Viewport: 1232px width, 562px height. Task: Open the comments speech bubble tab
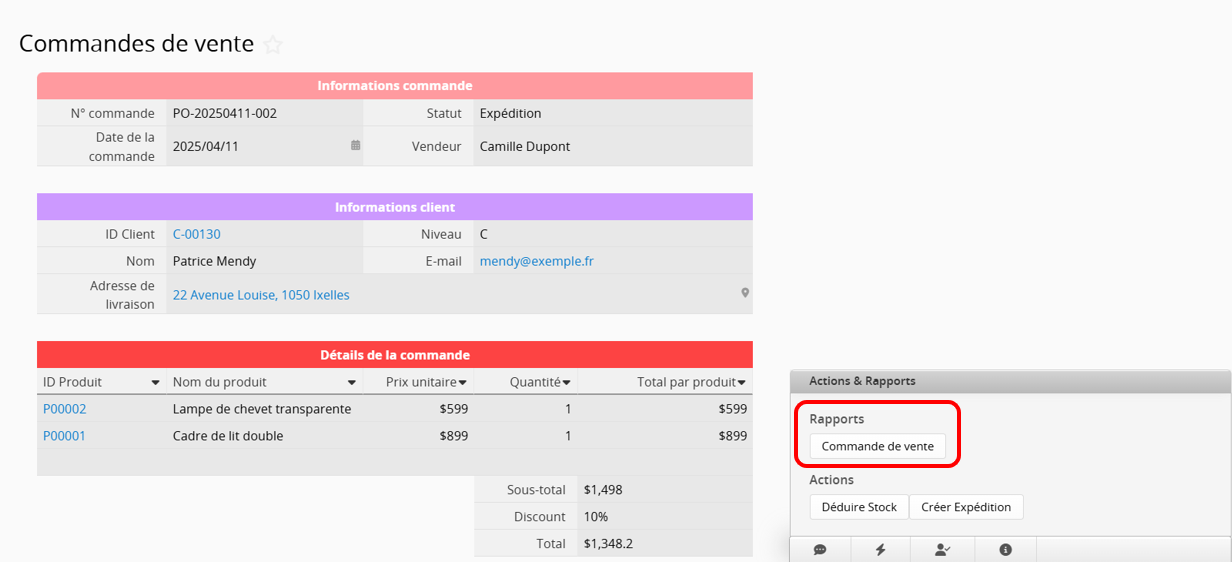(x=820, y=549)
